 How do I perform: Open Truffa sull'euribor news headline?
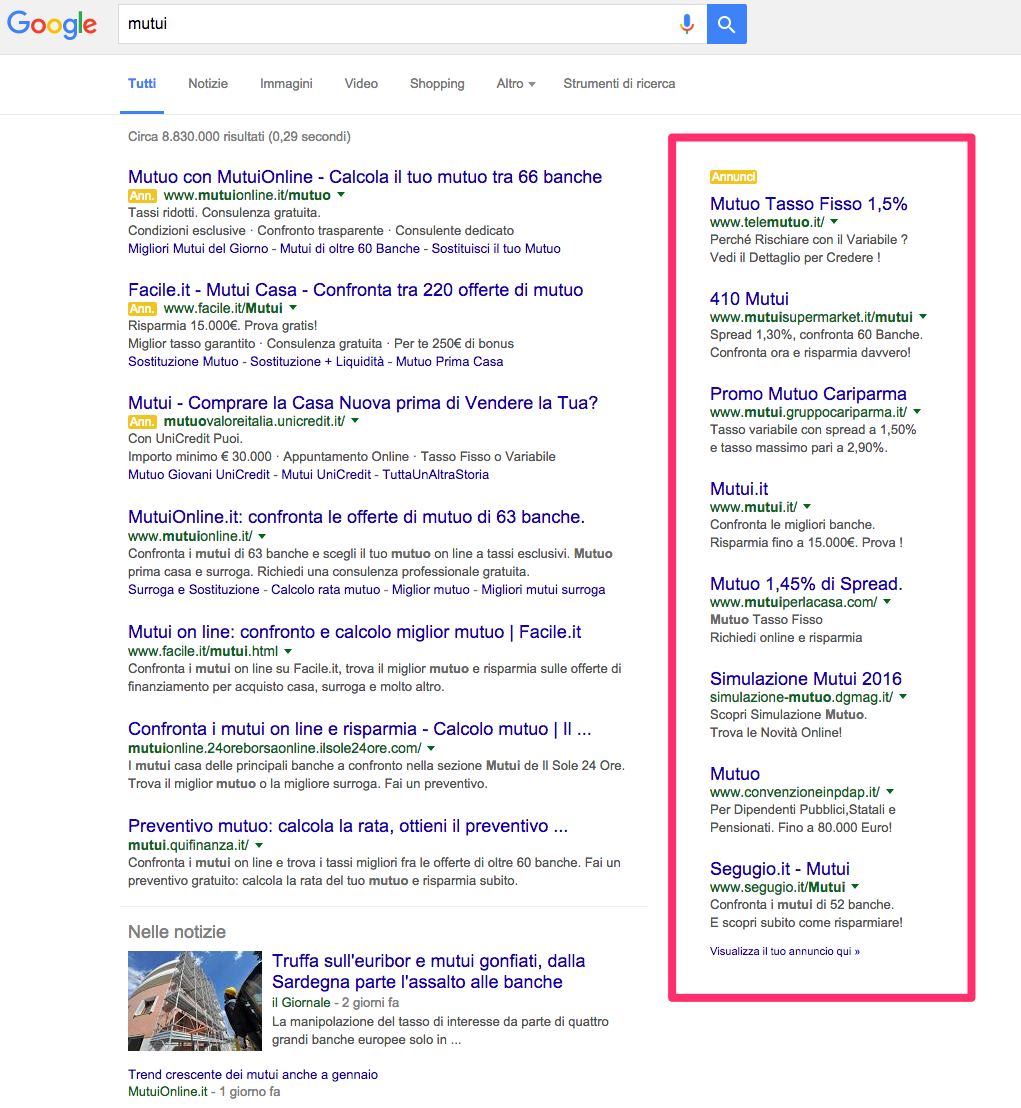[428, 972]
